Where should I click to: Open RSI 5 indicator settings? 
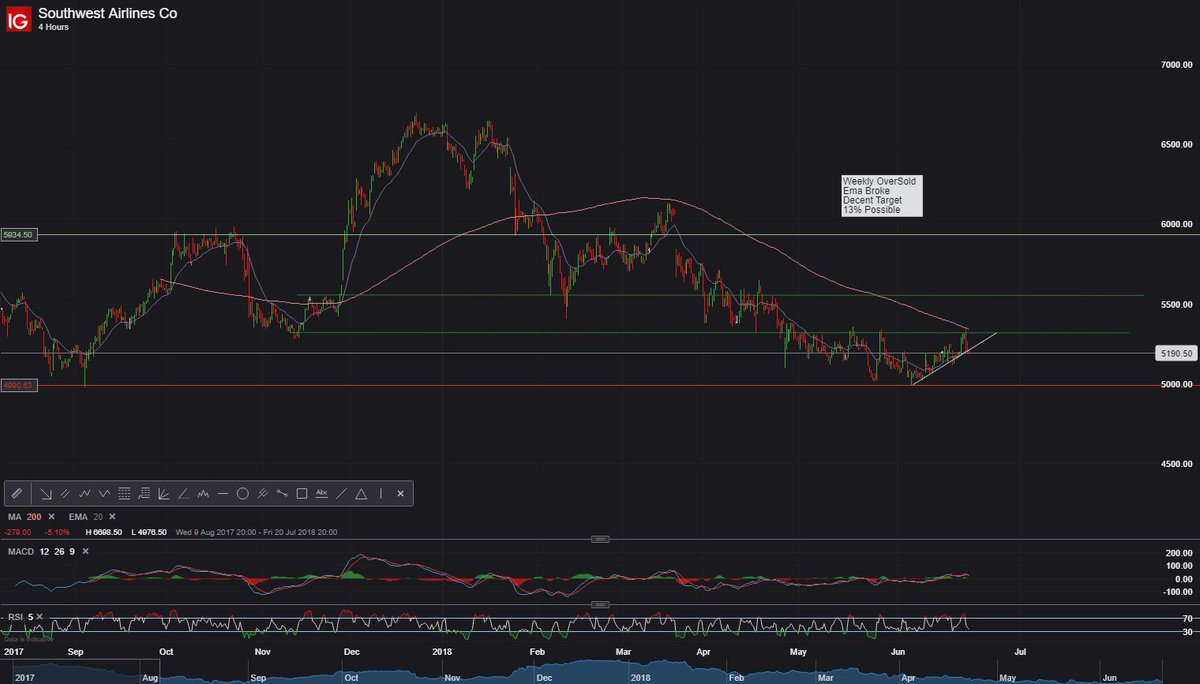(20, 617)
